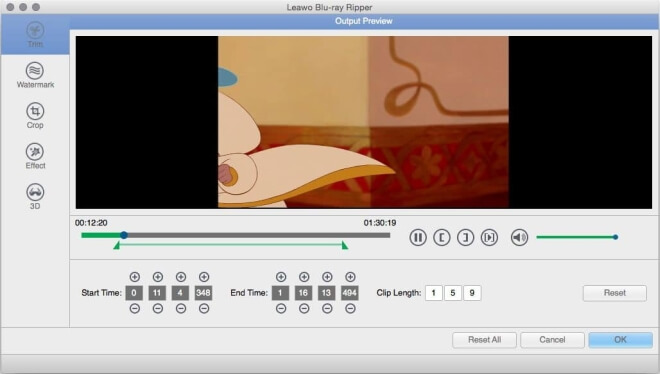660x374 pixels.
Task: Decrease Start Time milliseconds value 348
Action: pos(204,309)
